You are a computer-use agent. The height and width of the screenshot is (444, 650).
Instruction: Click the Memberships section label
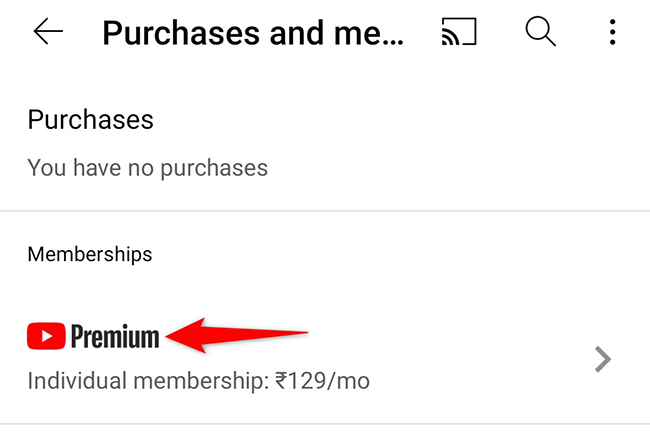click(x=90, y=254)
